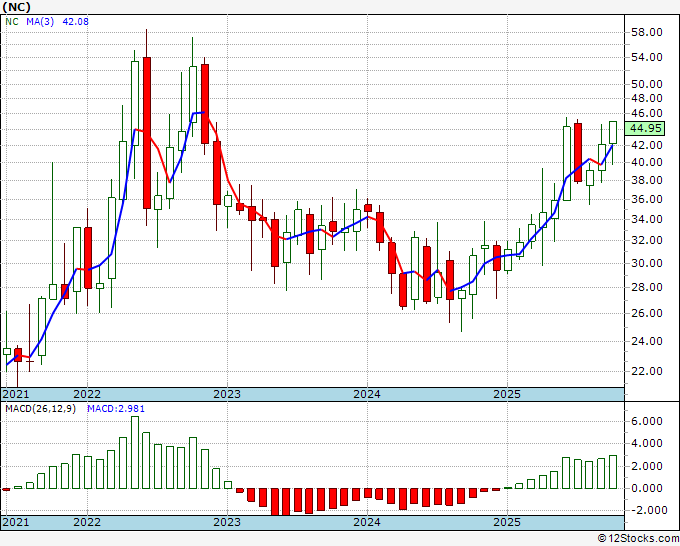Select 2023 on the price chart timeline
Screen dimensions: 680x546
(227, 393)
